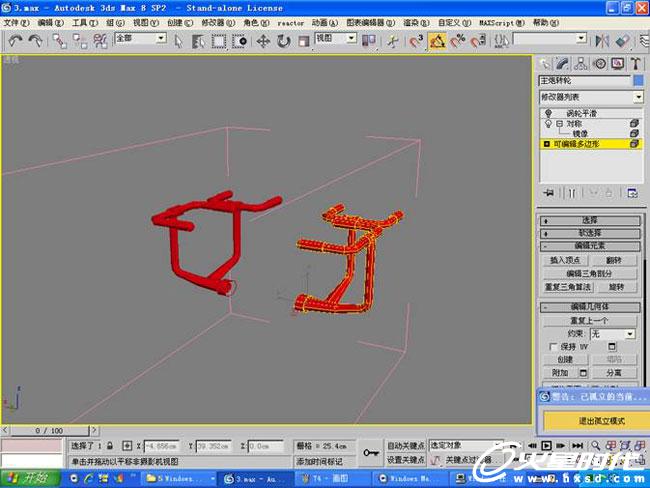Viewport: 650px width, 488px height.
Task: Activate the Select and Move tool
Action: (x=263, y=41)
